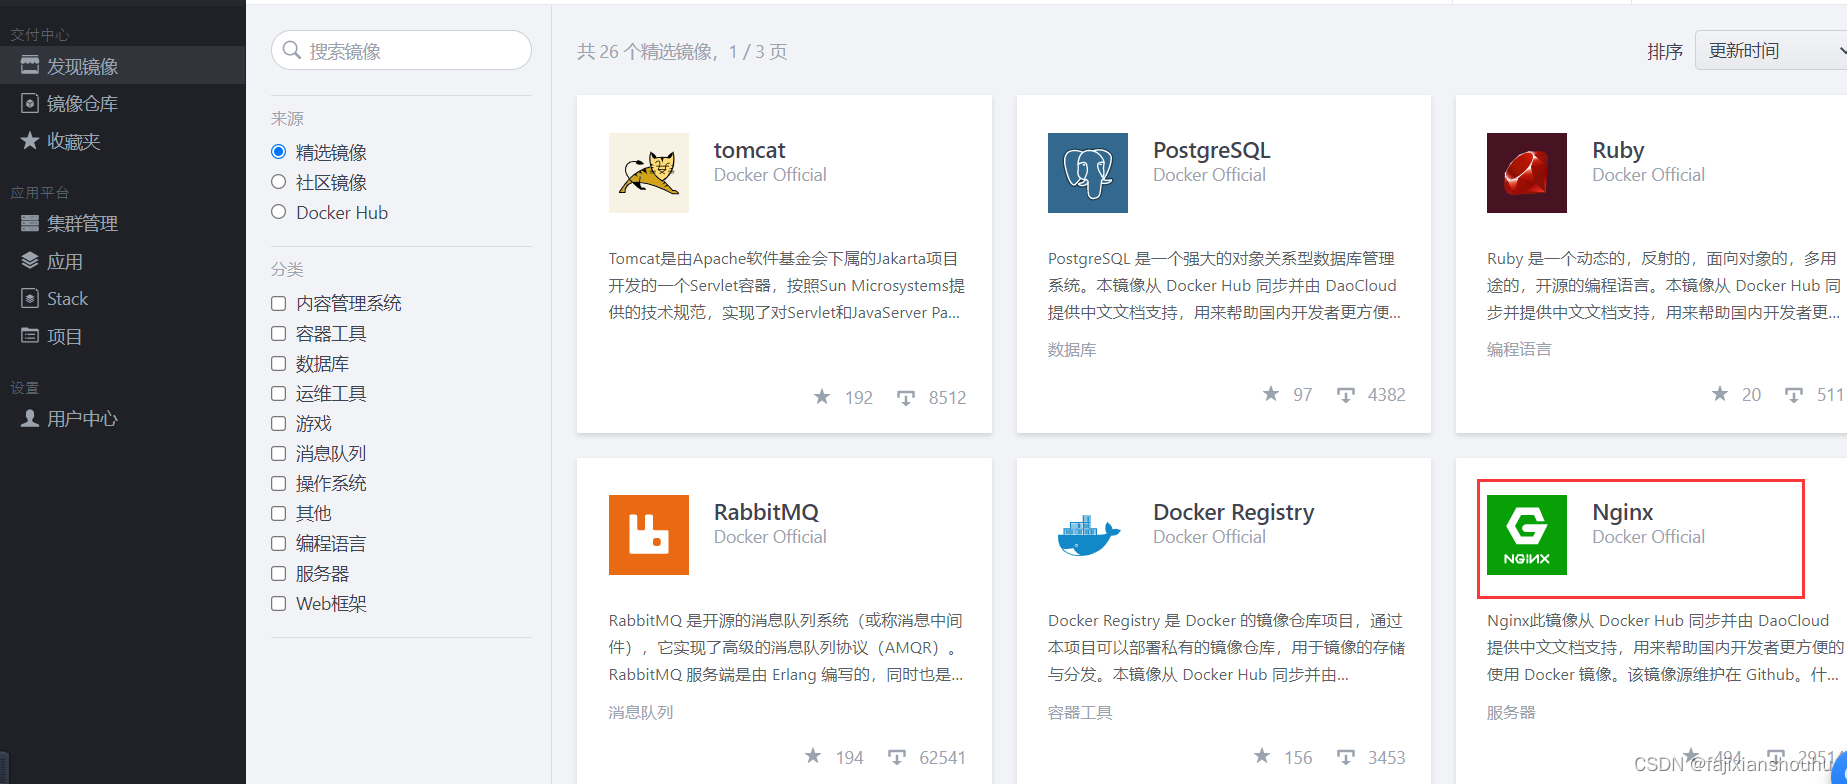Click the 项目 sidebar icon
Image resolution: width=1847 pixels, height=784 pixels.
[30, 336]
